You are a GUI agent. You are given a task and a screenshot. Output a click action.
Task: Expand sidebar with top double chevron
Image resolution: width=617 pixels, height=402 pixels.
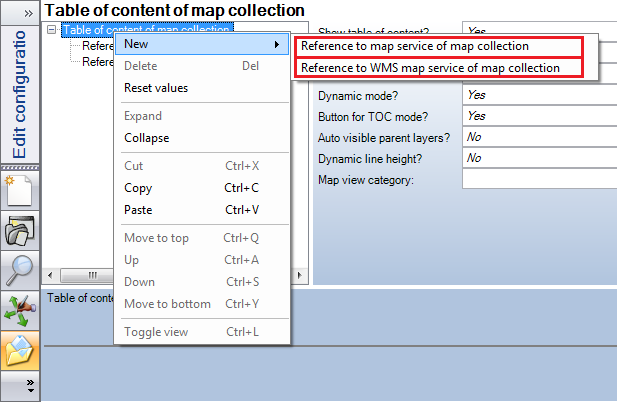pyautogui.click(x=28, y=13)
